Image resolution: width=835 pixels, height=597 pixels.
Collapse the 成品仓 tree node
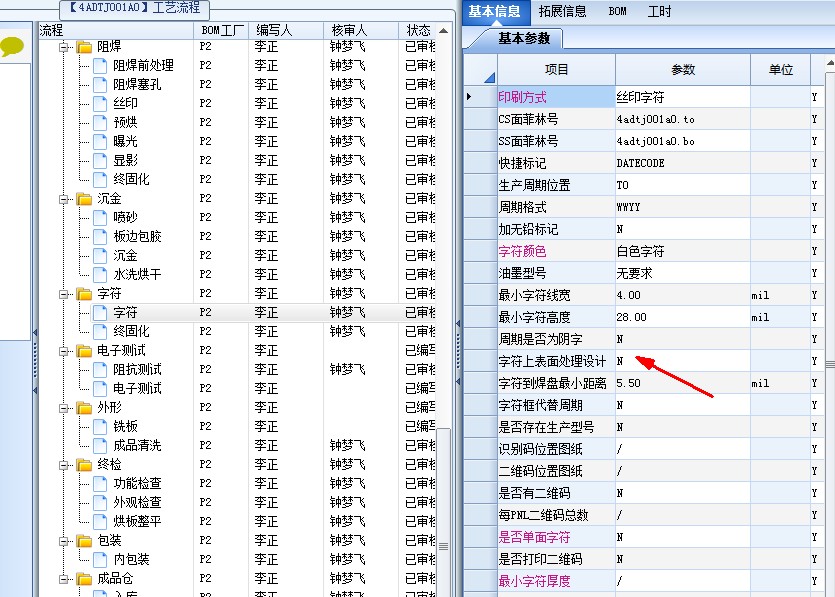click(63, 579)
